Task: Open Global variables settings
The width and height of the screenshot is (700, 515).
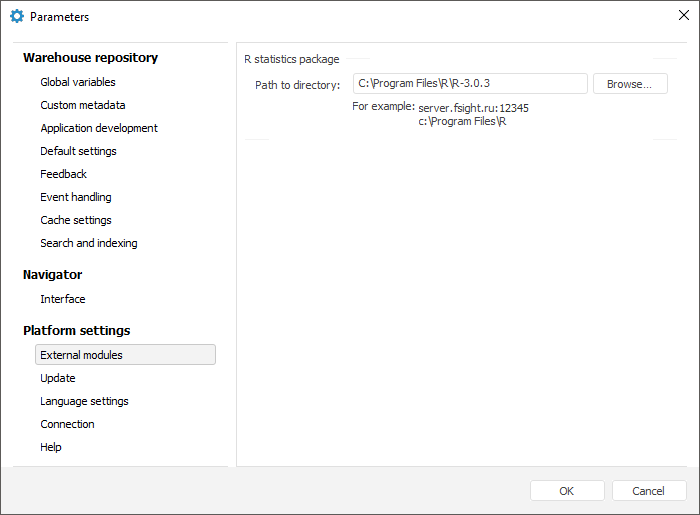Action: (x=78, y=82)
